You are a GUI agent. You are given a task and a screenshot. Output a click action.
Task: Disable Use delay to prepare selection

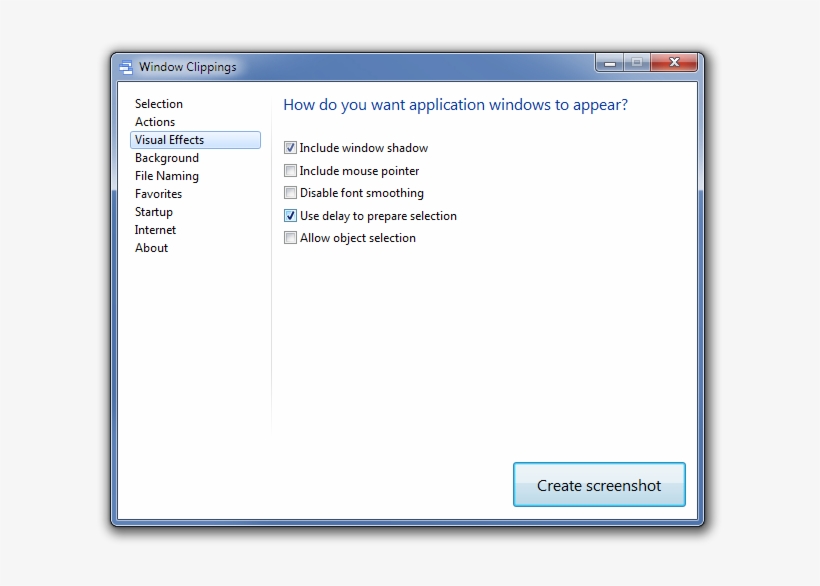[x=290, y=215]
